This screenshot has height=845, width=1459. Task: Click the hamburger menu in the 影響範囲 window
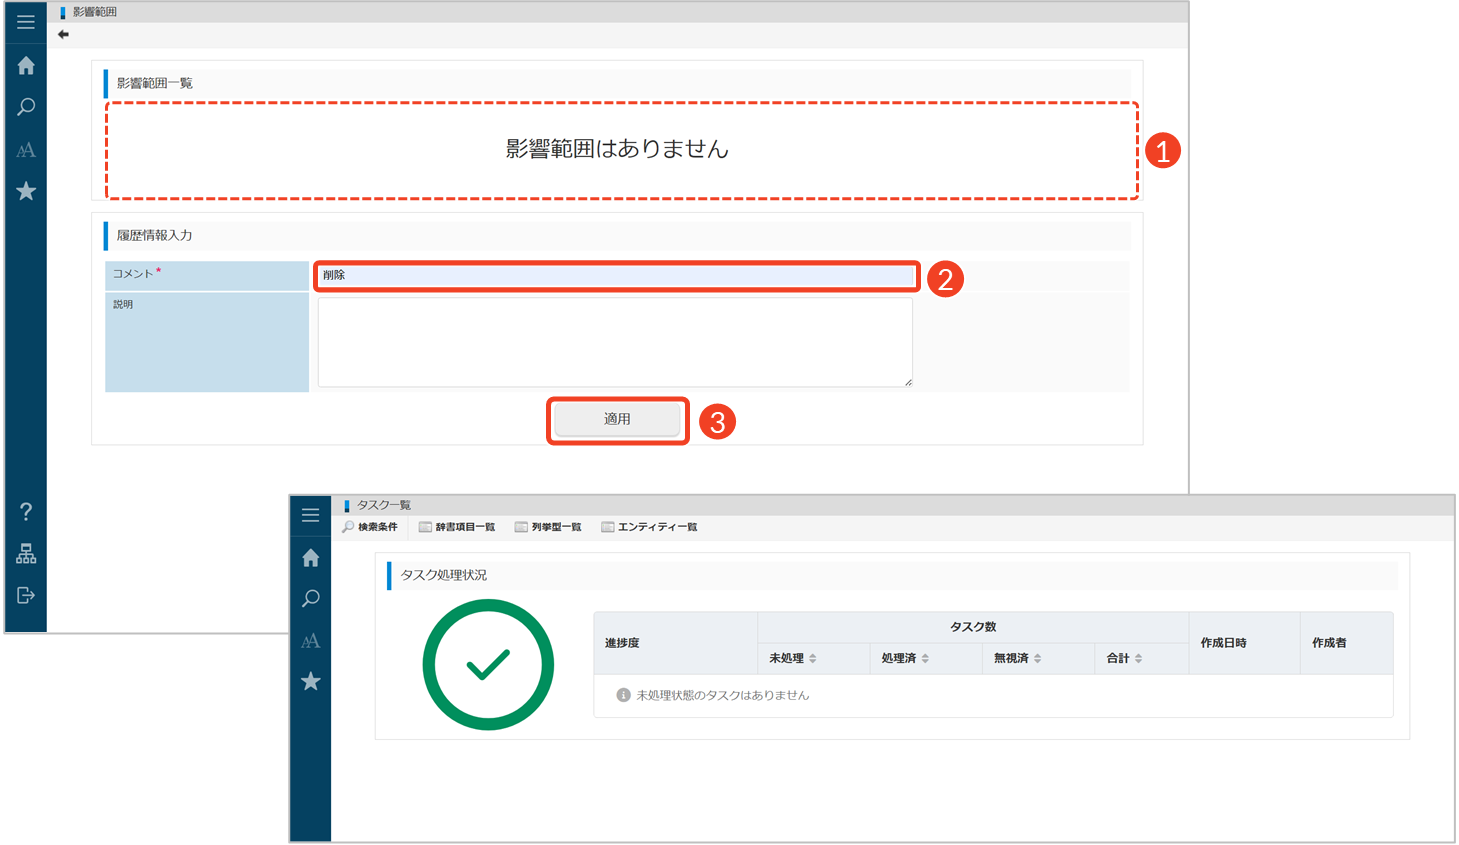26,22
